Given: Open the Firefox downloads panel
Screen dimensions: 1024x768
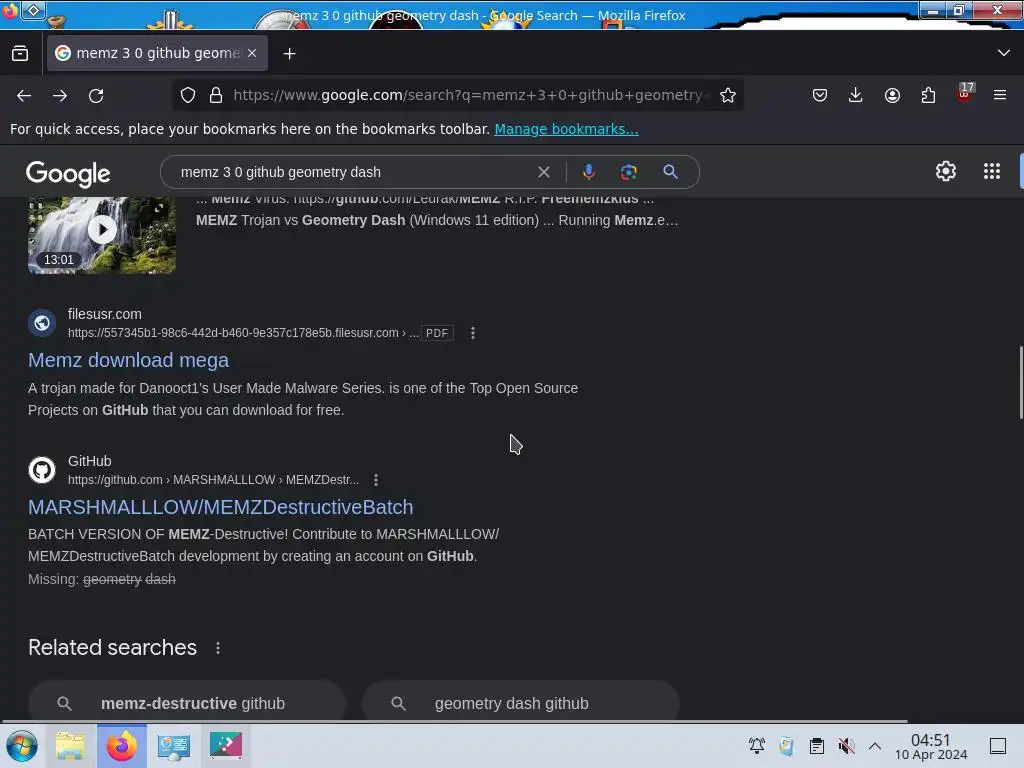Looking at the screenshot, I should click(x=856, y=95).
